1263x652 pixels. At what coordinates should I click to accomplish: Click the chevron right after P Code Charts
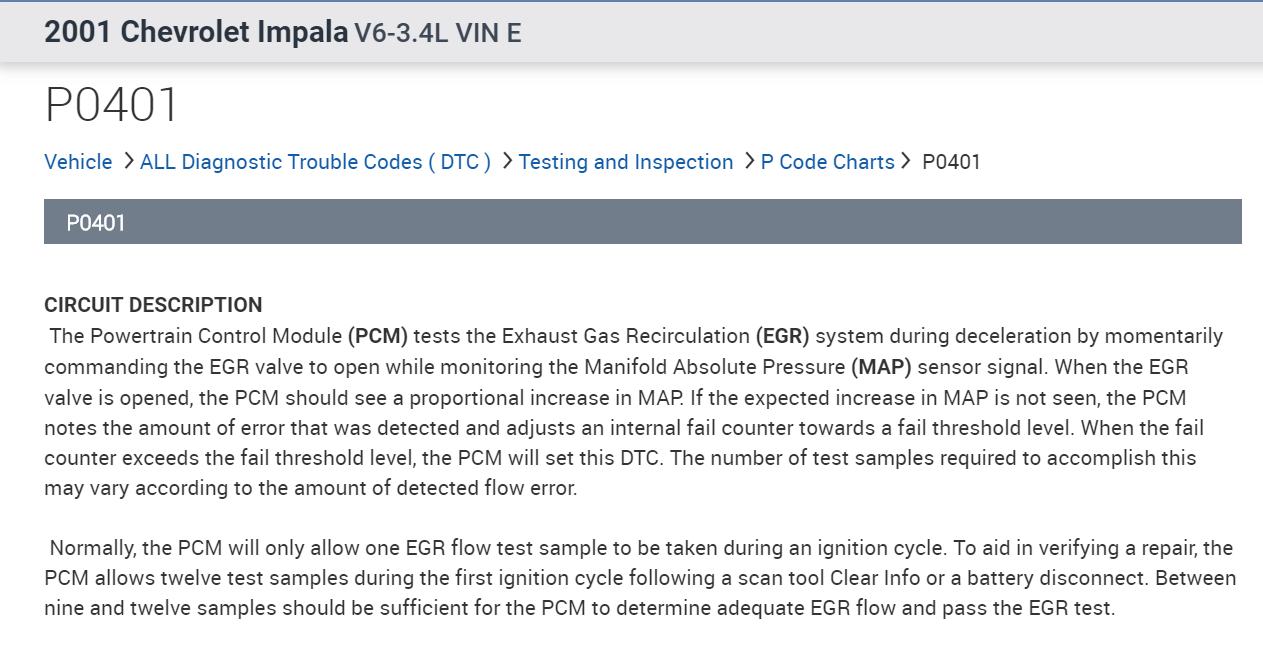pyautogui.click(x=906, y=161)
